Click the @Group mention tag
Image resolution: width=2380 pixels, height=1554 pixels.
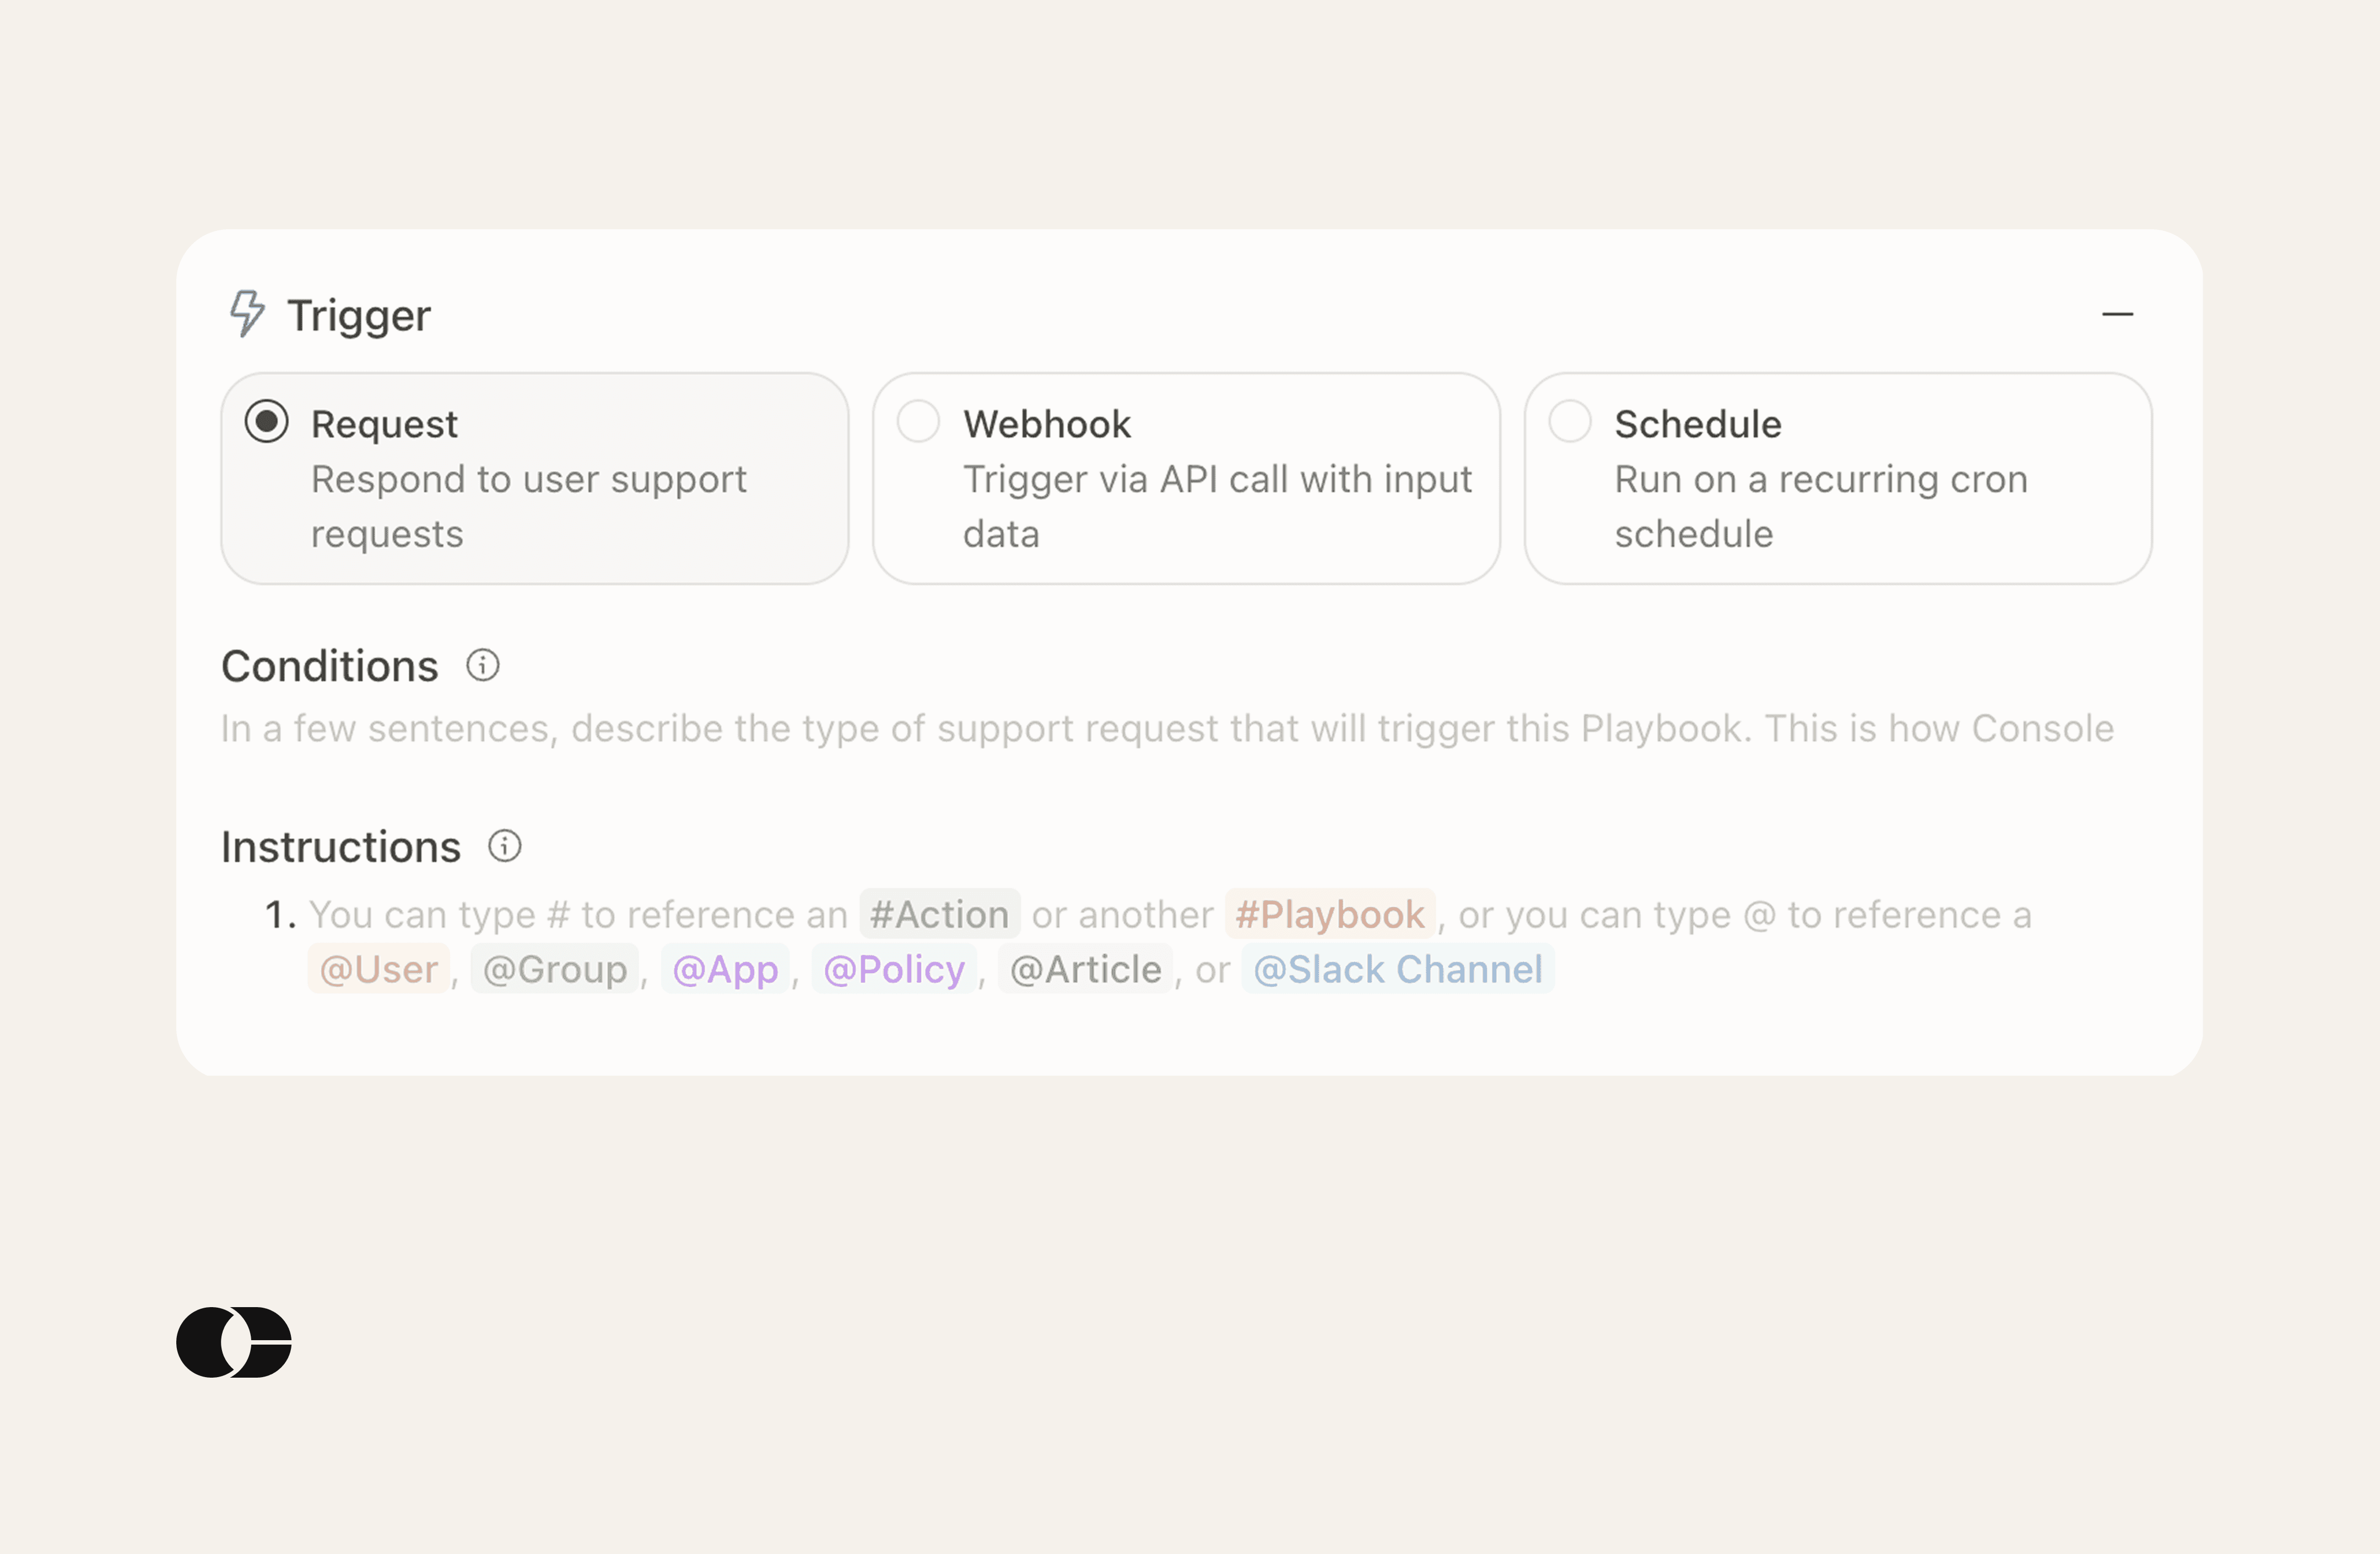(x=555, y=969)
